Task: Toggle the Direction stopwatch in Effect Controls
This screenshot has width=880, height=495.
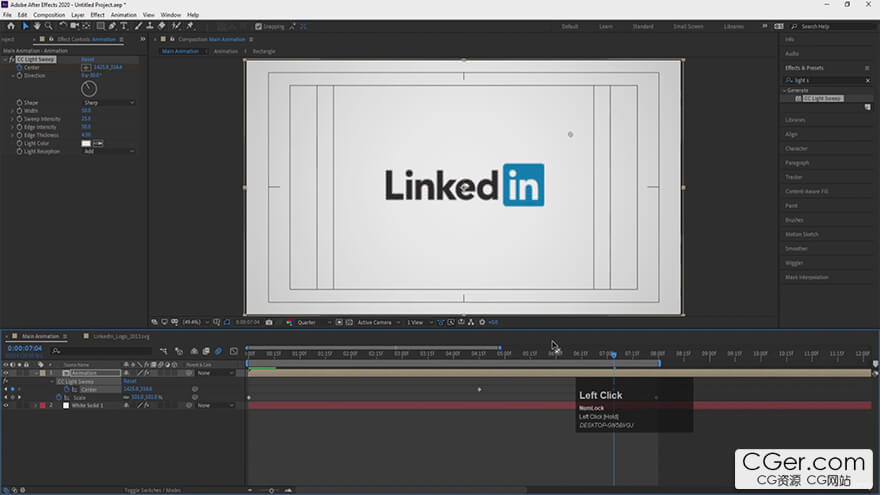Action: point(20,75)
